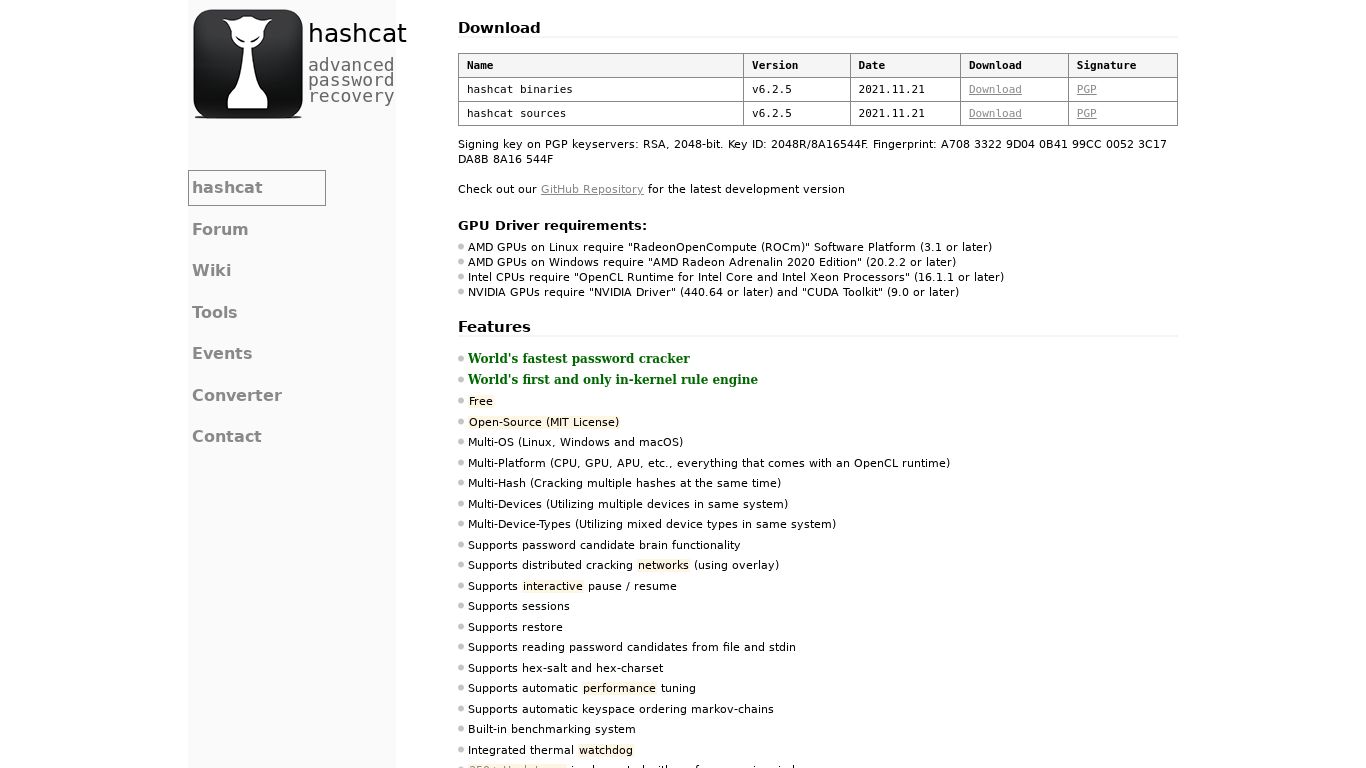Image resolution: width=1366 pixels, height=768 pixels.
Task: Open the Converter page
Action: click(237, 395)
